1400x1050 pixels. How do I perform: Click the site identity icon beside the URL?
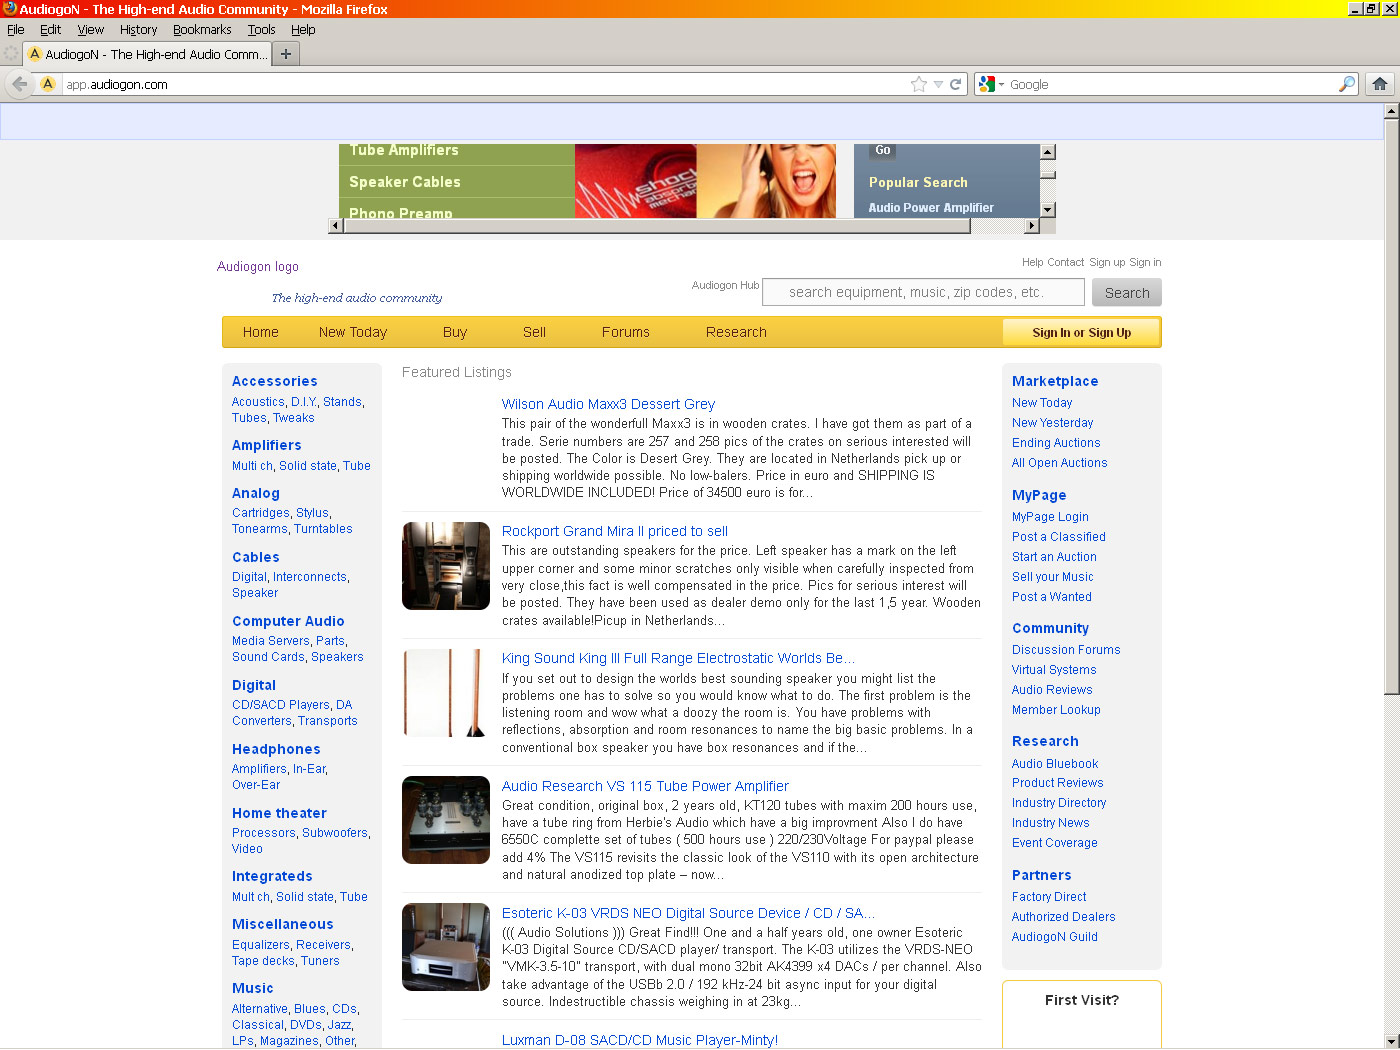[x=47, y=84]
